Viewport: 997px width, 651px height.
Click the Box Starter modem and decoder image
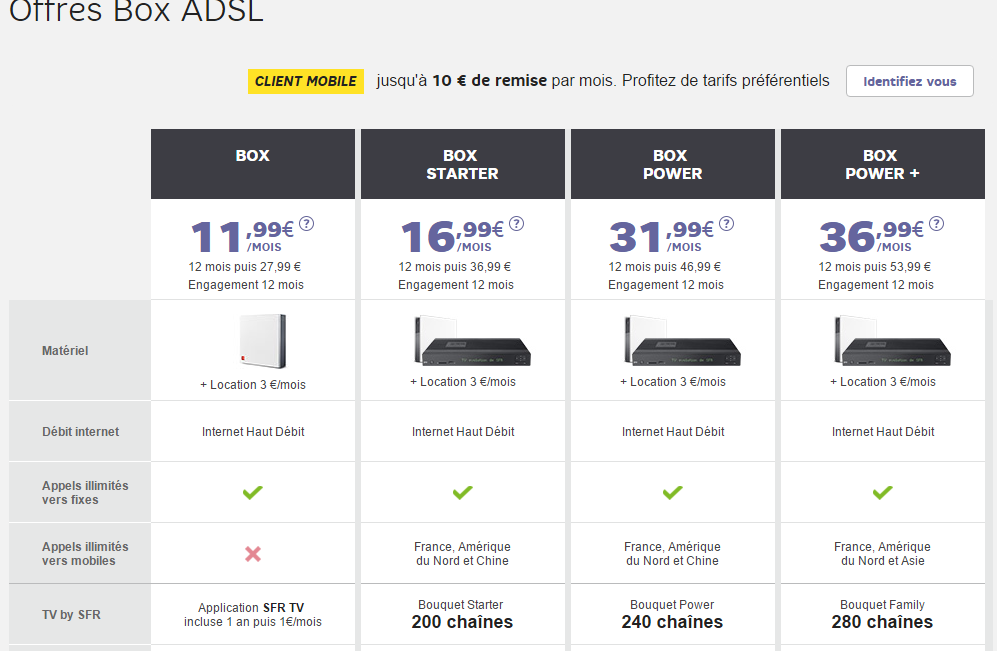pos(471,341)
